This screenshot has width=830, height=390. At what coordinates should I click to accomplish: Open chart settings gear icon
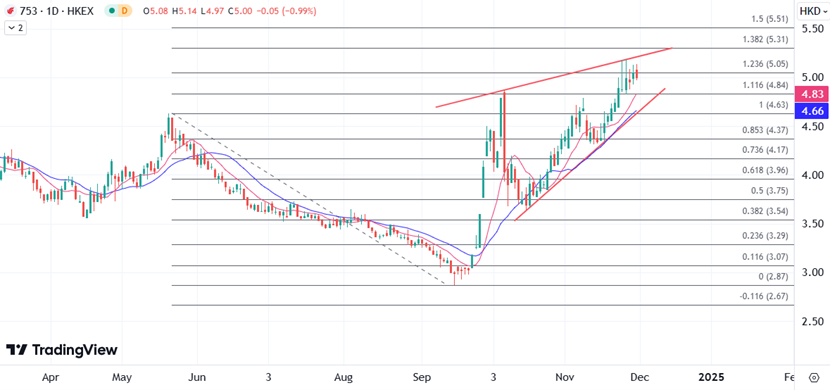tap(814, 377)
